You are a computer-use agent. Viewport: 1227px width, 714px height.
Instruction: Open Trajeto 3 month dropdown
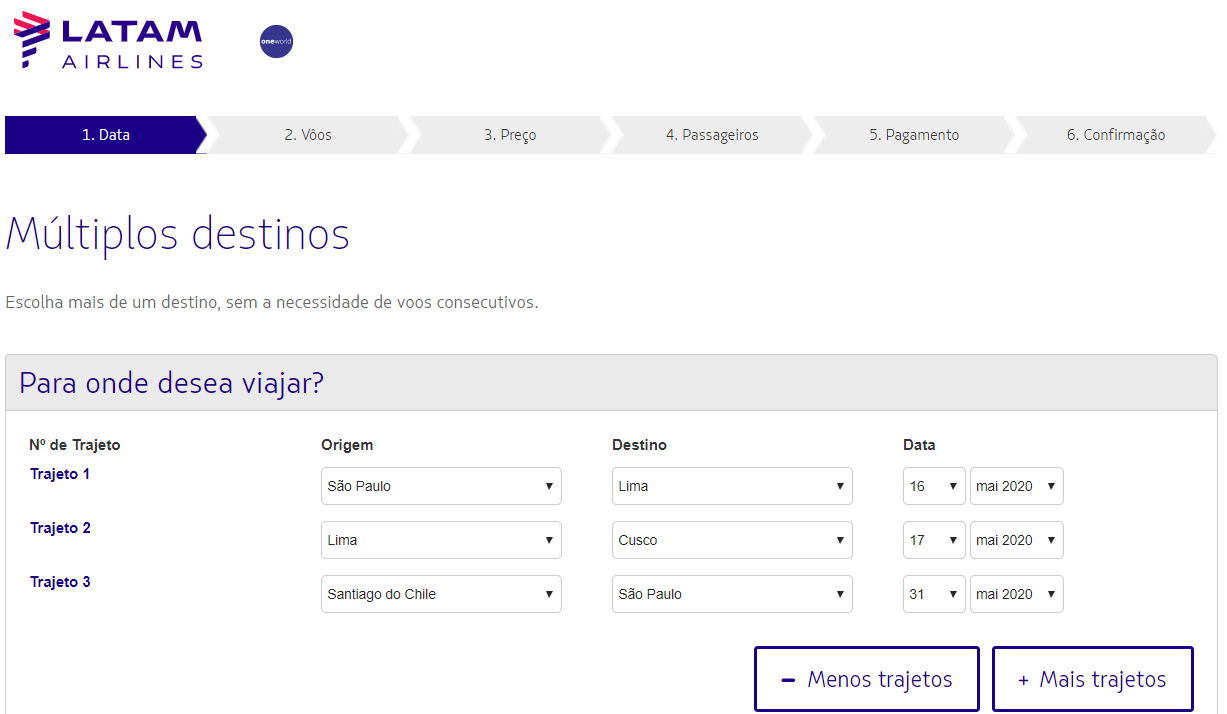pos(1016,594)
